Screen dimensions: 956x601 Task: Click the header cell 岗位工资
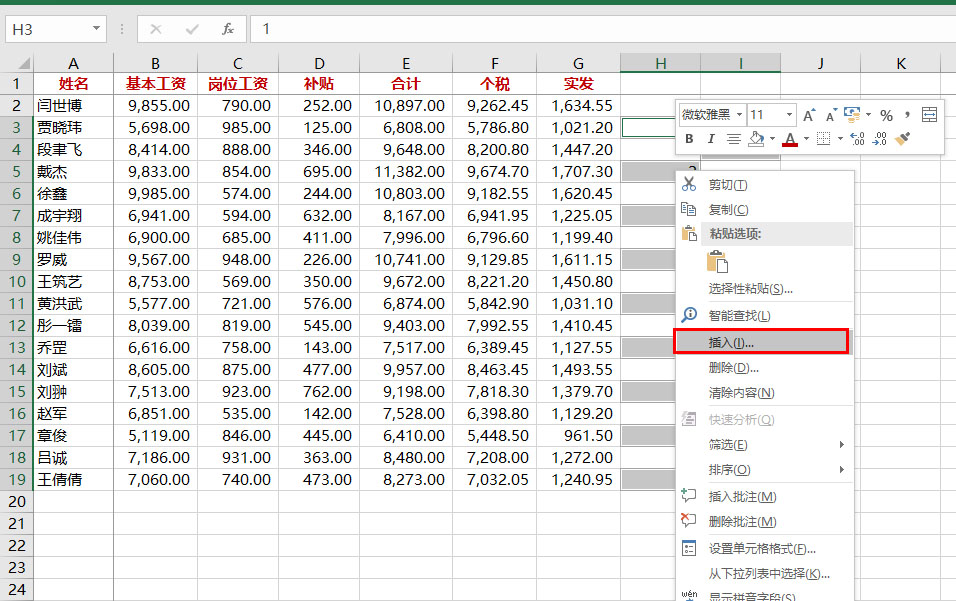[x=238, y=84]
